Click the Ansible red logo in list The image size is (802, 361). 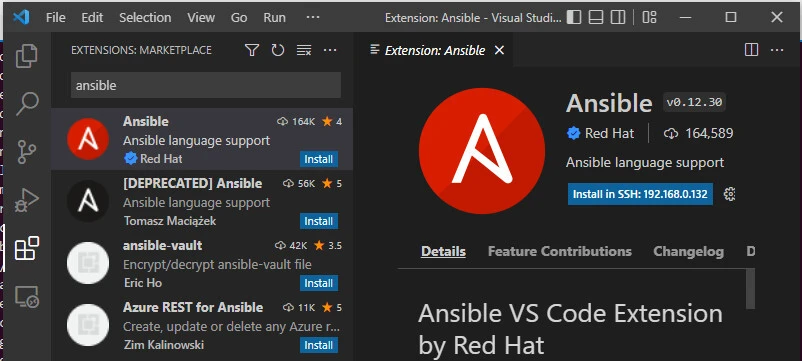pos(88,139)
